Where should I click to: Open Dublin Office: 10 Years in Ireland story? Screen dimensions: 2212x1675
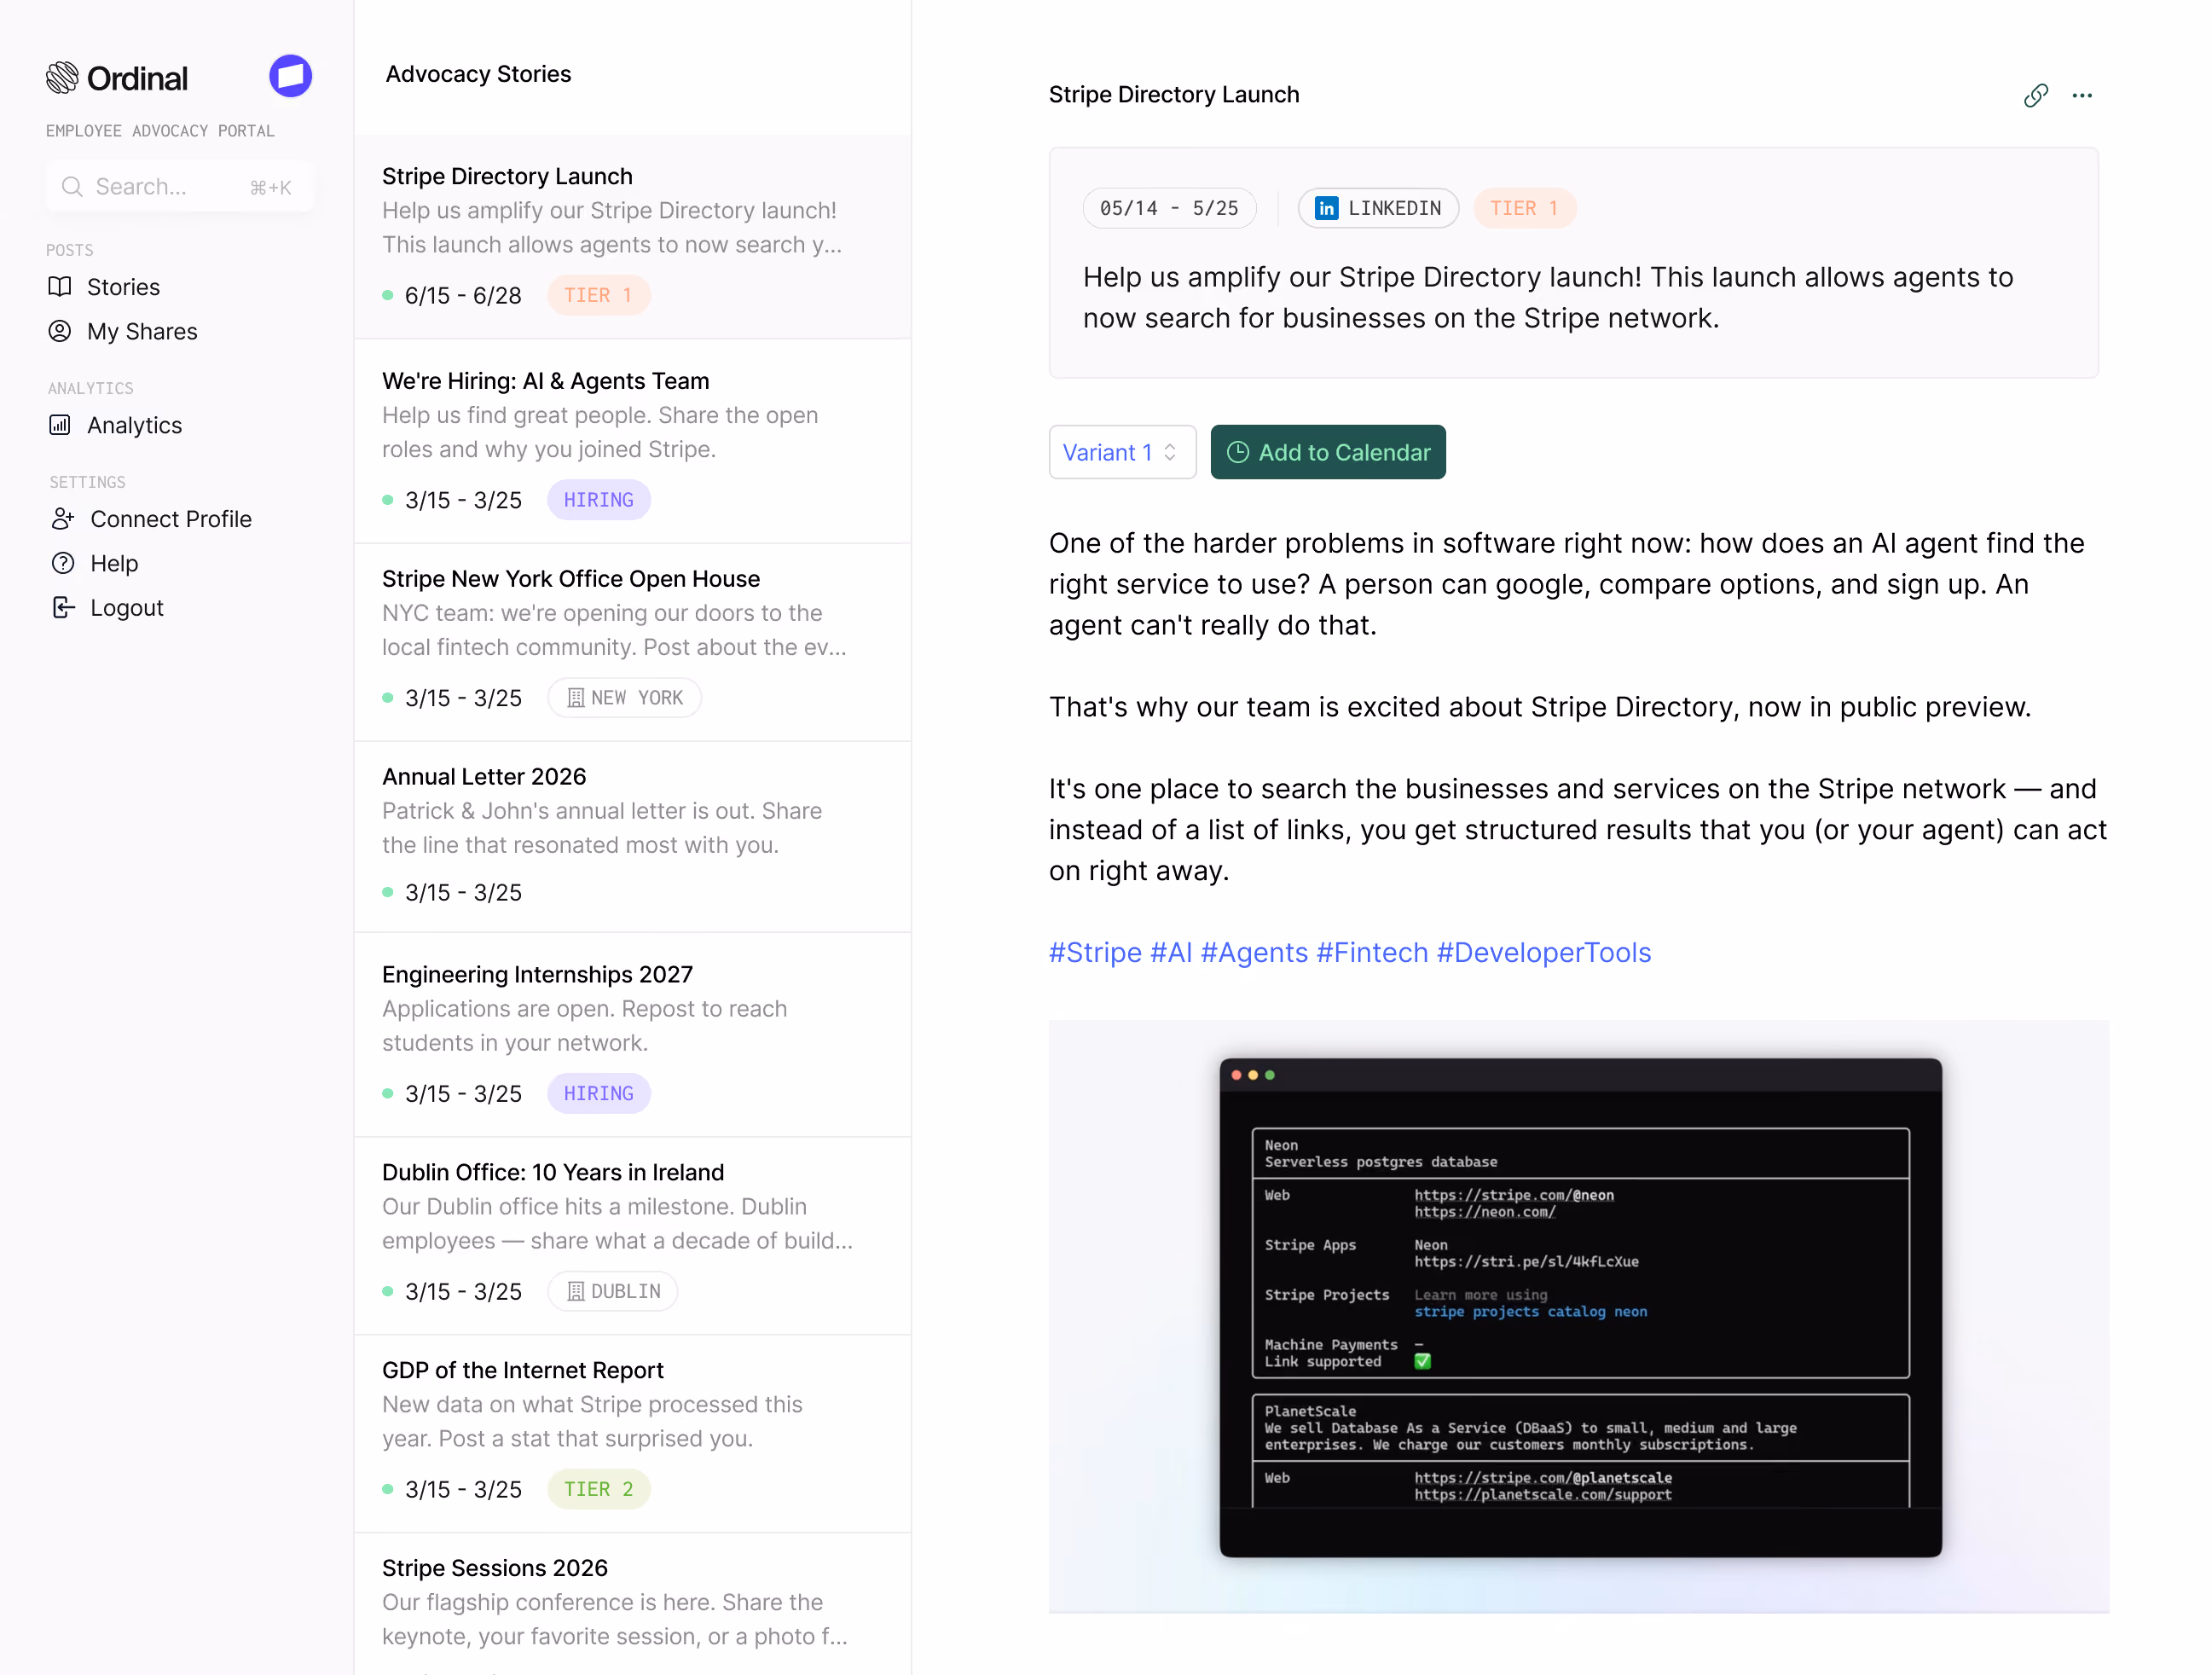(632, 1236)
